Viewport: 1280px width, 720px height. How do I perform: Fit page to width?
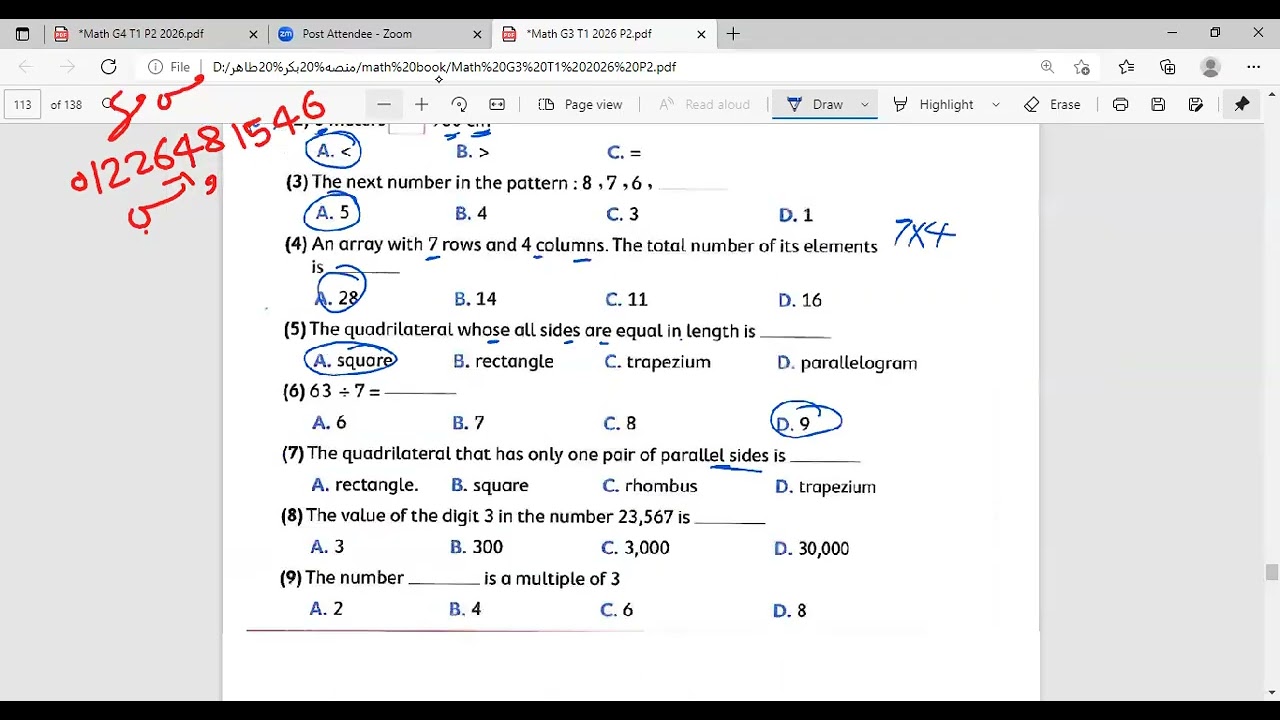tap(497, 104)
